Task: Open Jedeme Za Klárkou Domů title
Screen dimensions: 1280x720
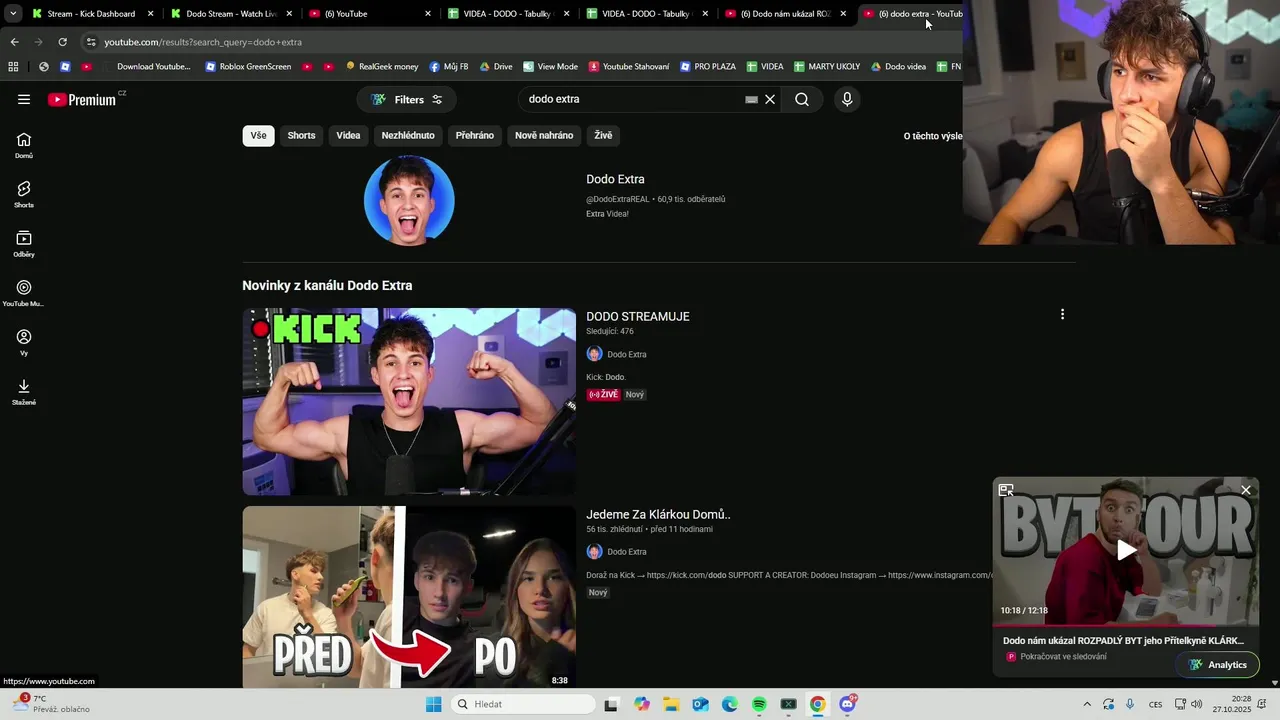Action: (x=658, y=514)
